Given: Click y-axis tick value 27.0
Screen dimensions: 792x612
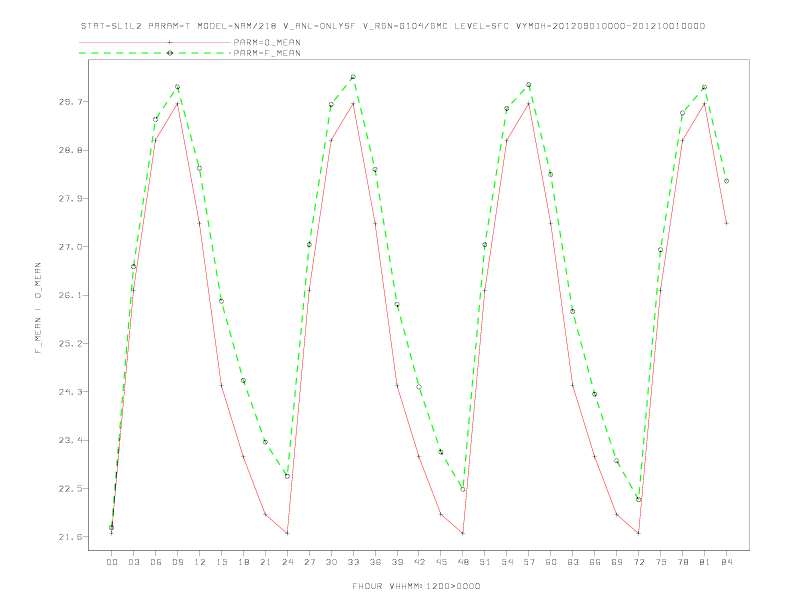Looking at the screenshot, I should [x=70, y=247].
